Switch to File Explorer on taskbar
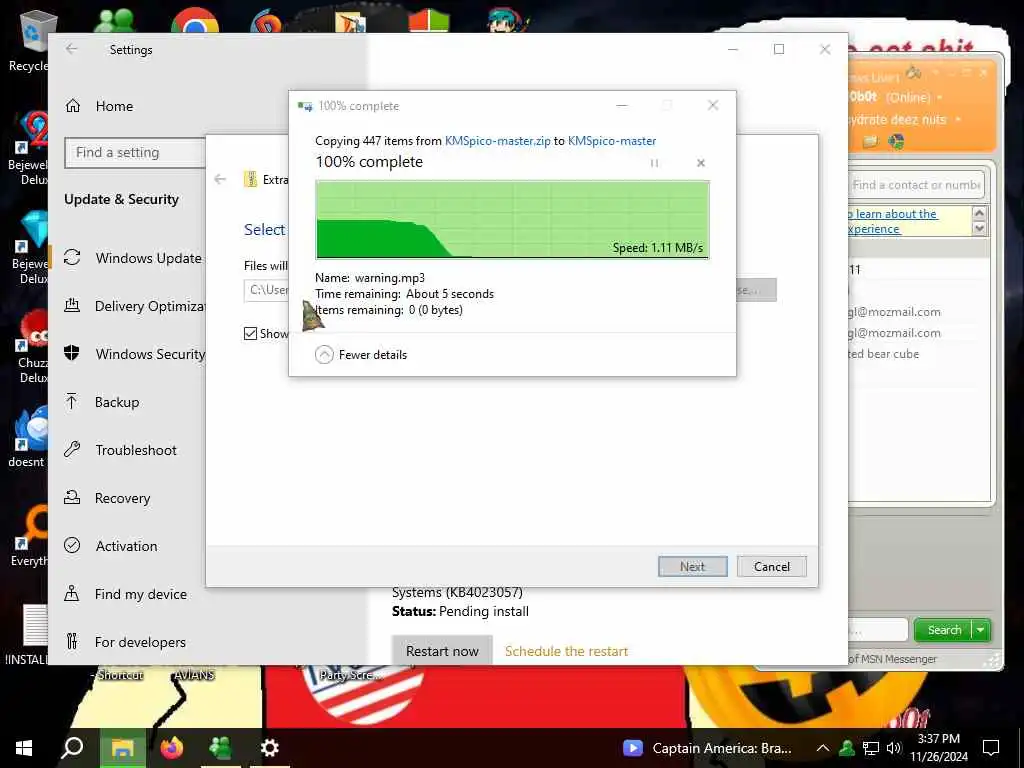1024x768 pixels. click(x=122, y=748)
